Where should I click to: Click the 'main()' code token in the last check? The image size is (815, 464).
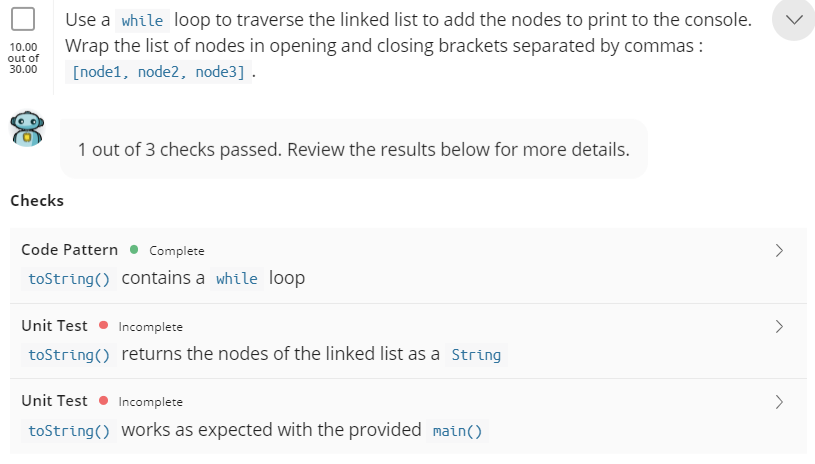click(x=457, y=431)
